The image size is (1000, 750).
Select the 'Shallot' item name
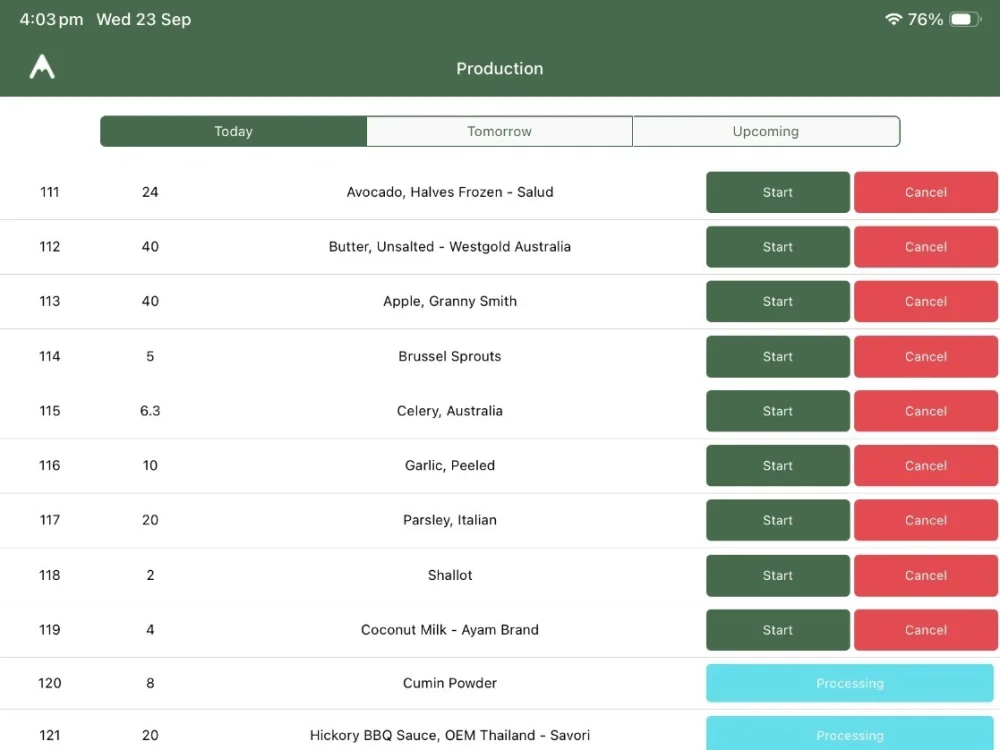tap(450, 575)
